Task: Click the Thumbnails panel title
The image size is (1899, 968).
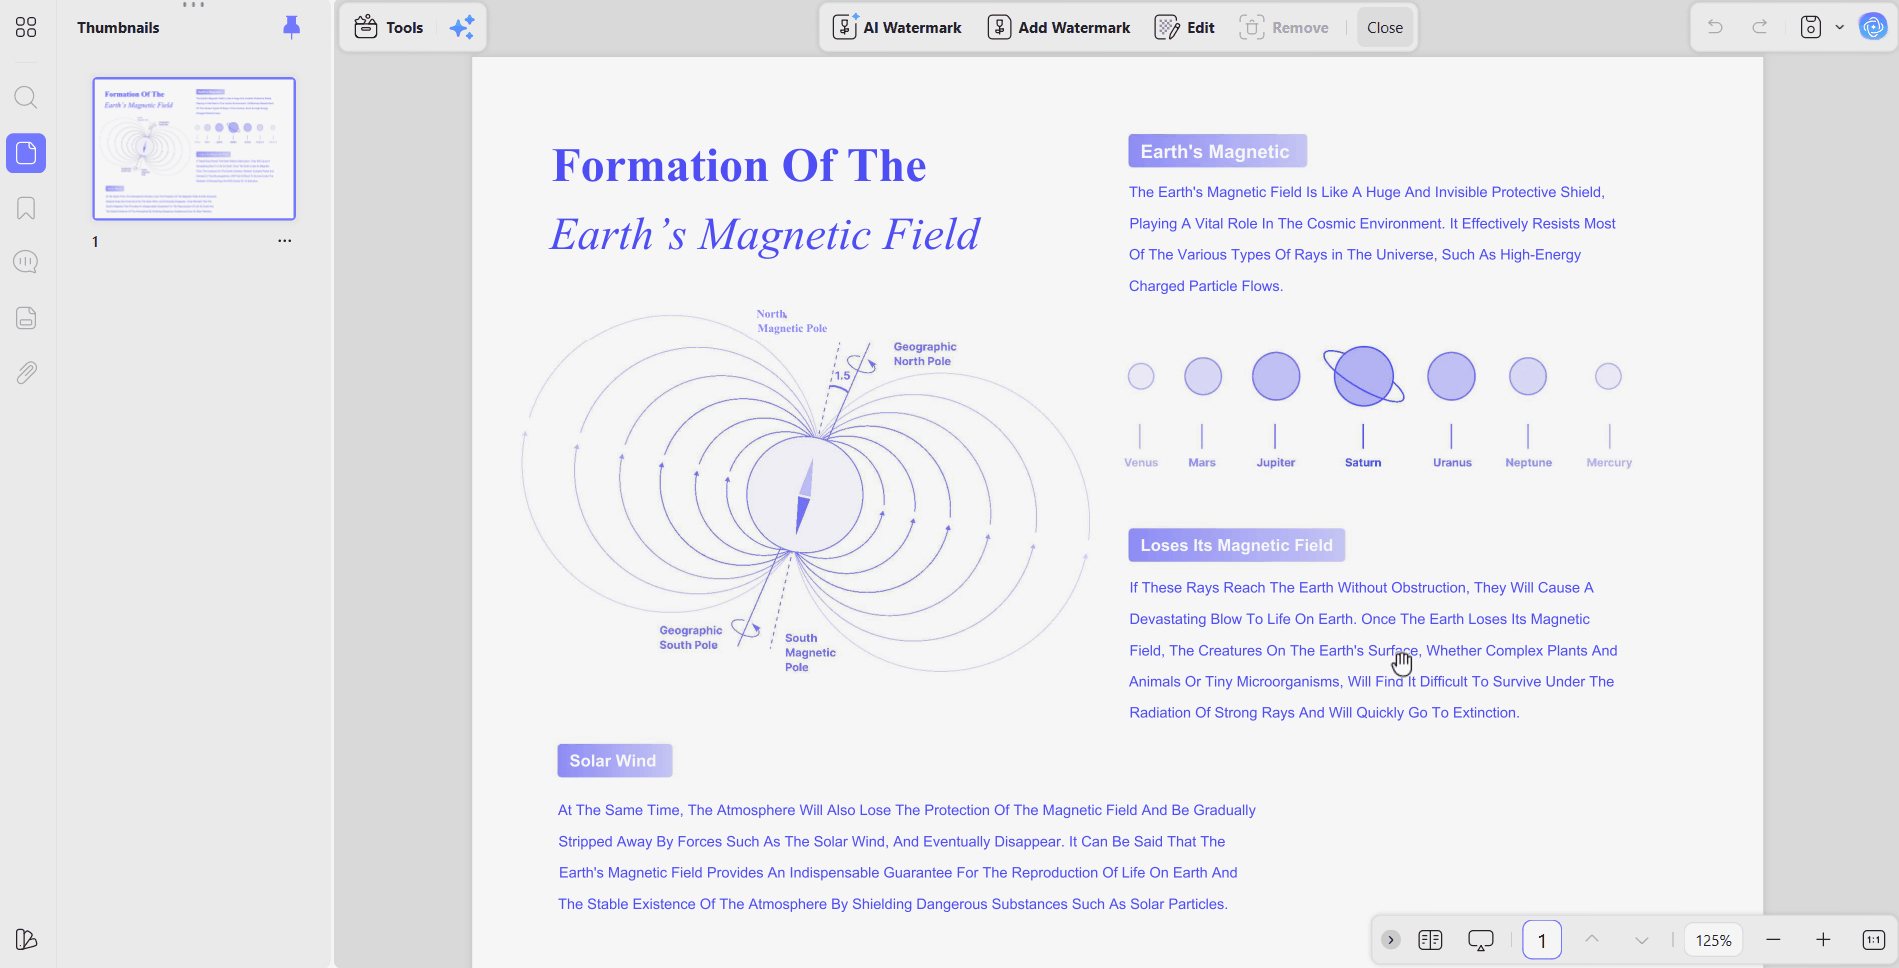Action: (x=118, y=27)
